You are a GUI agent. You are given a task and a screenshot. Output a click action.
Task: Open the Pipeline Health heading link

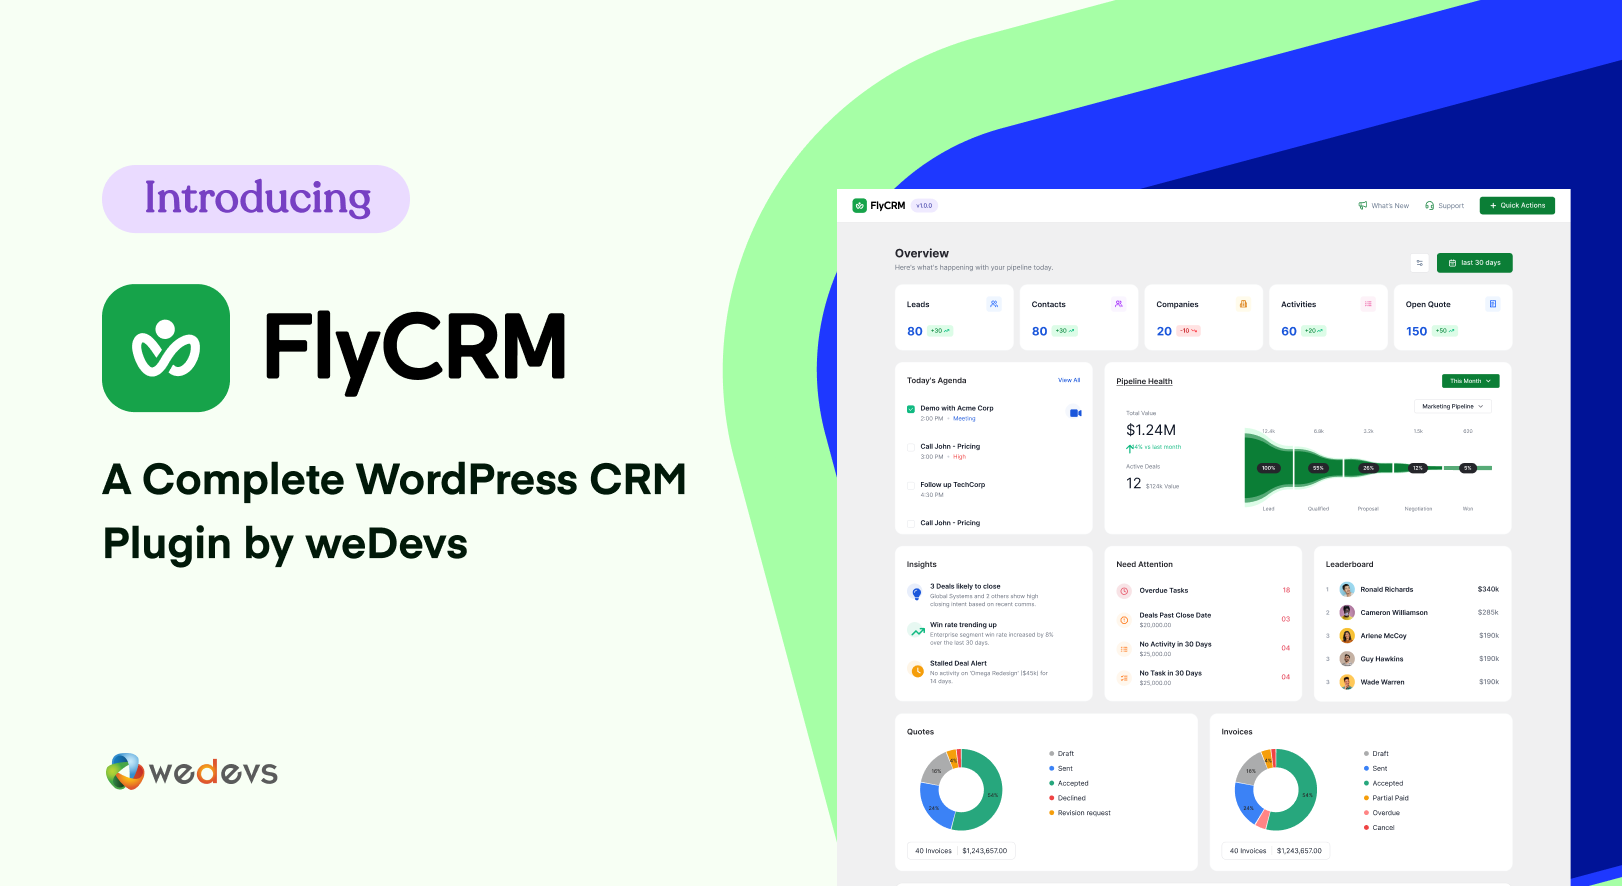click(1144, 381)
